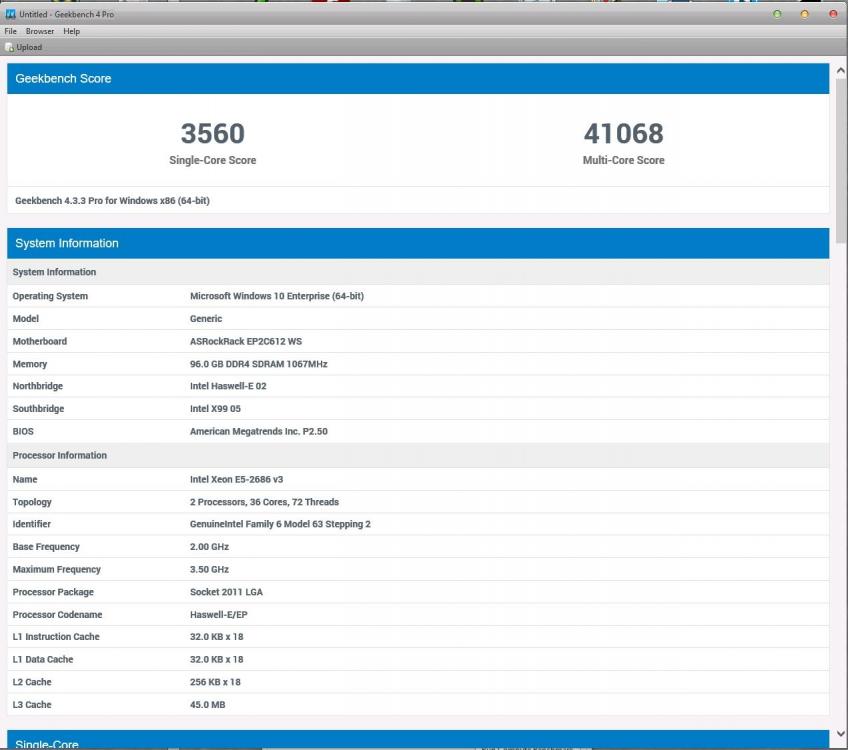
Task: Click the Upload page icon in toolbar
Action: tap(9, 48)
